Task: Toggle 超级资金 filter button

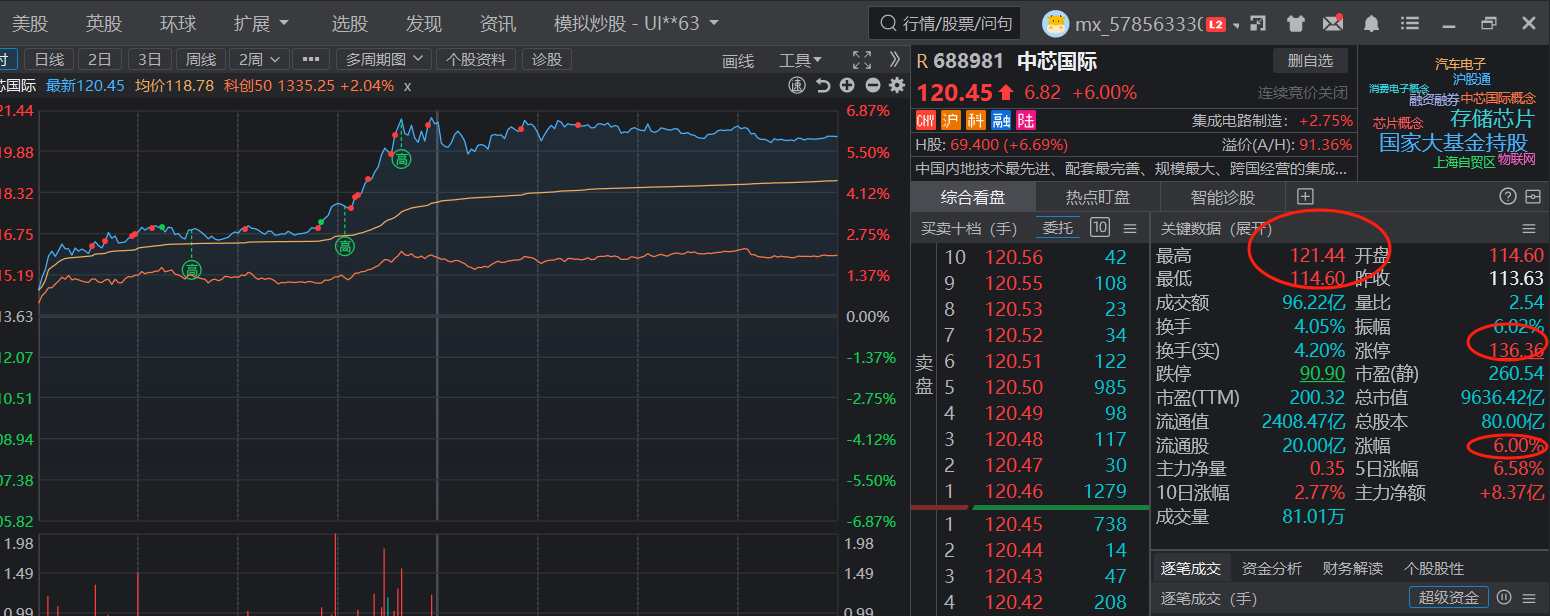Action: [1449, 597]
